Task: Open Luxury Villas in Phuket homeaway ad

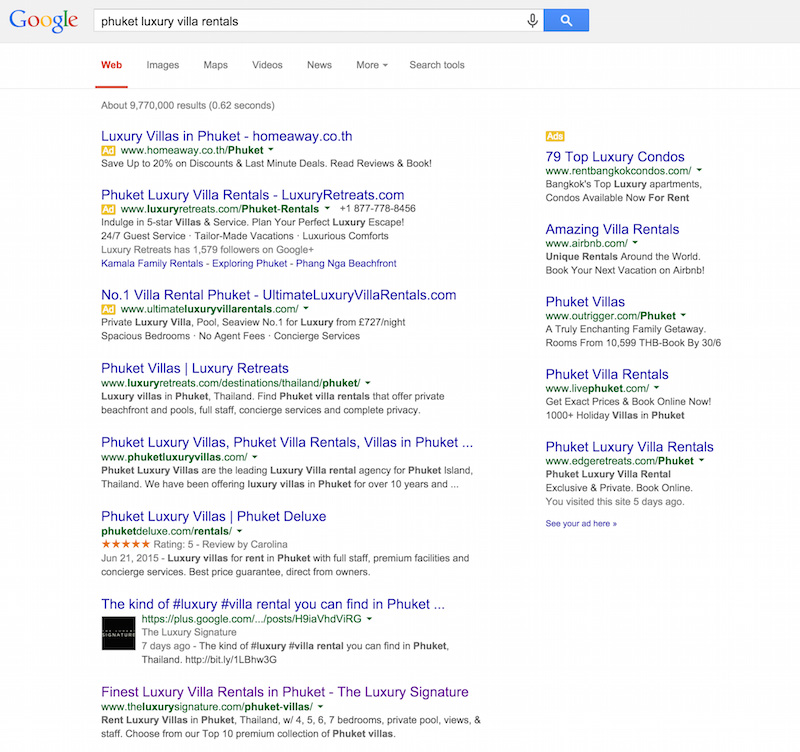Action: coord(227,136)
